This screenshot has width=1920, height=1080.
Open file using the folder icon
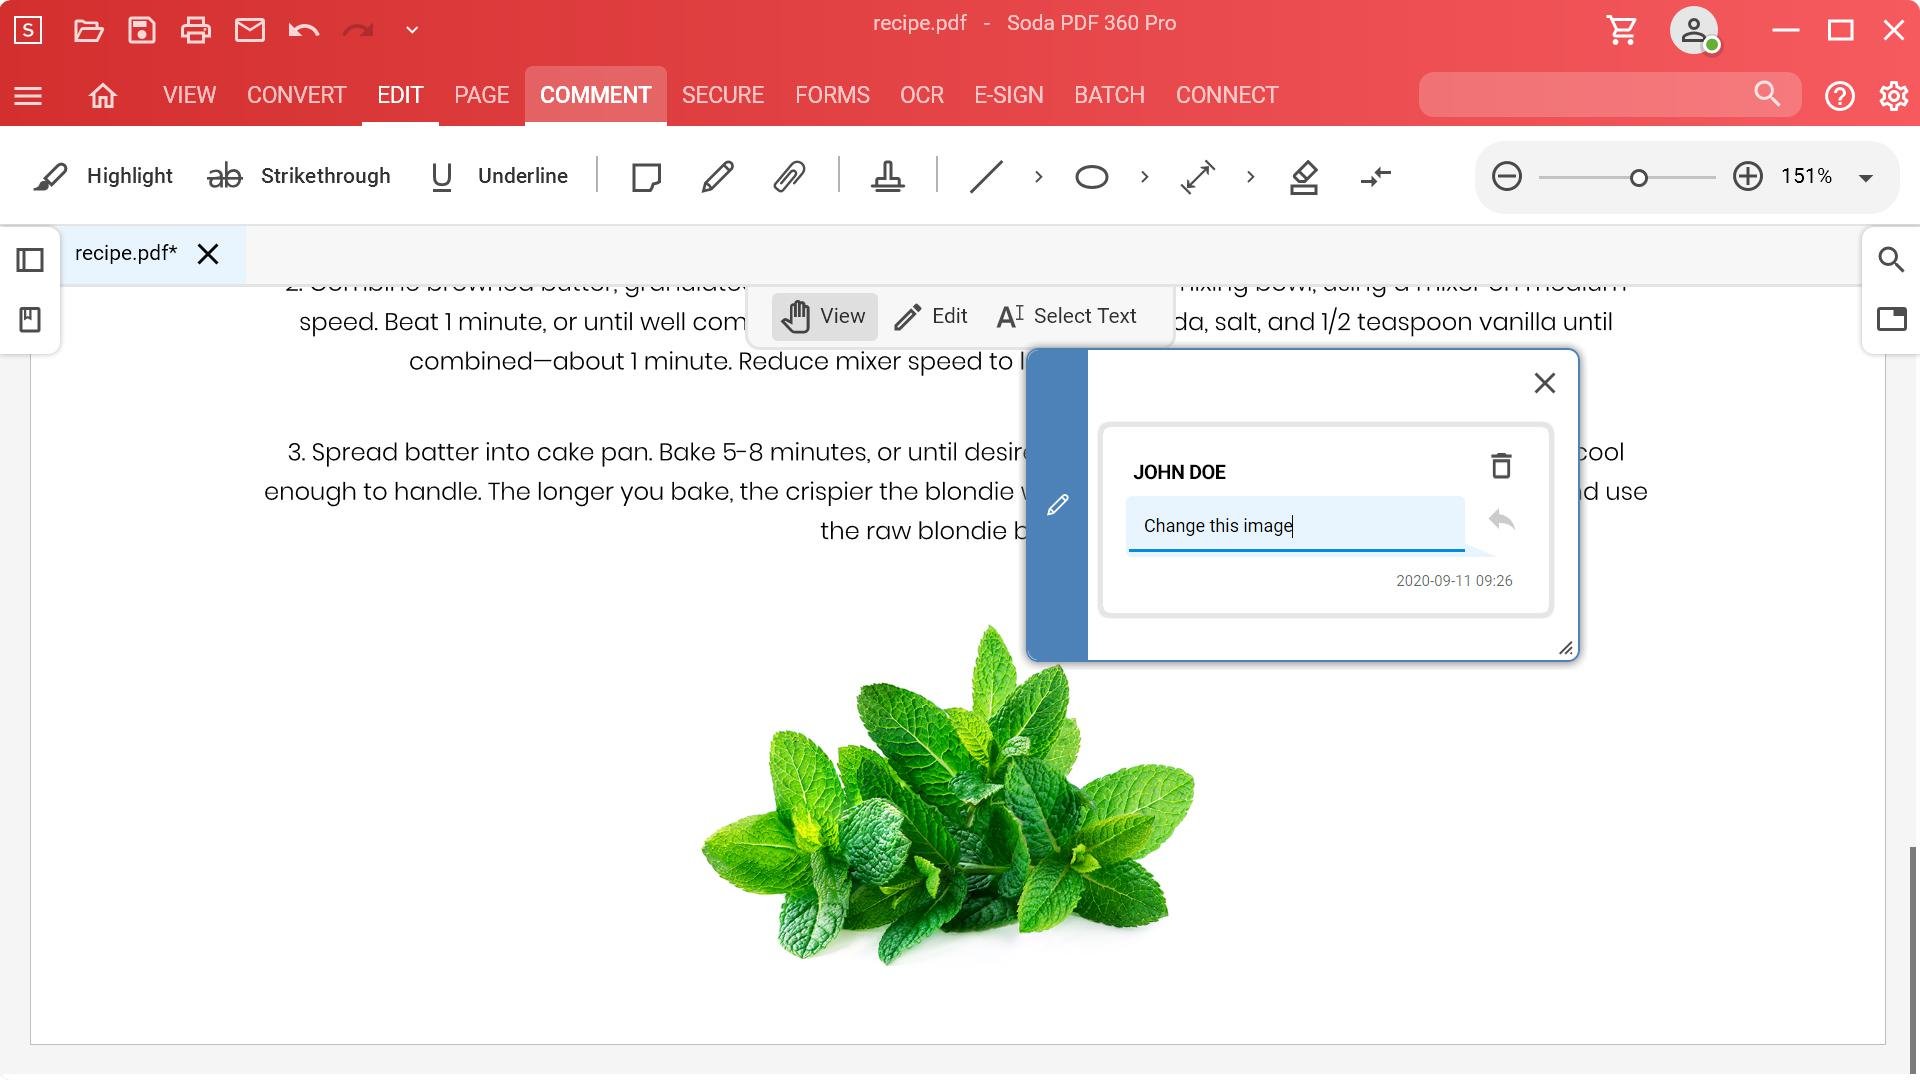point(89,30)
